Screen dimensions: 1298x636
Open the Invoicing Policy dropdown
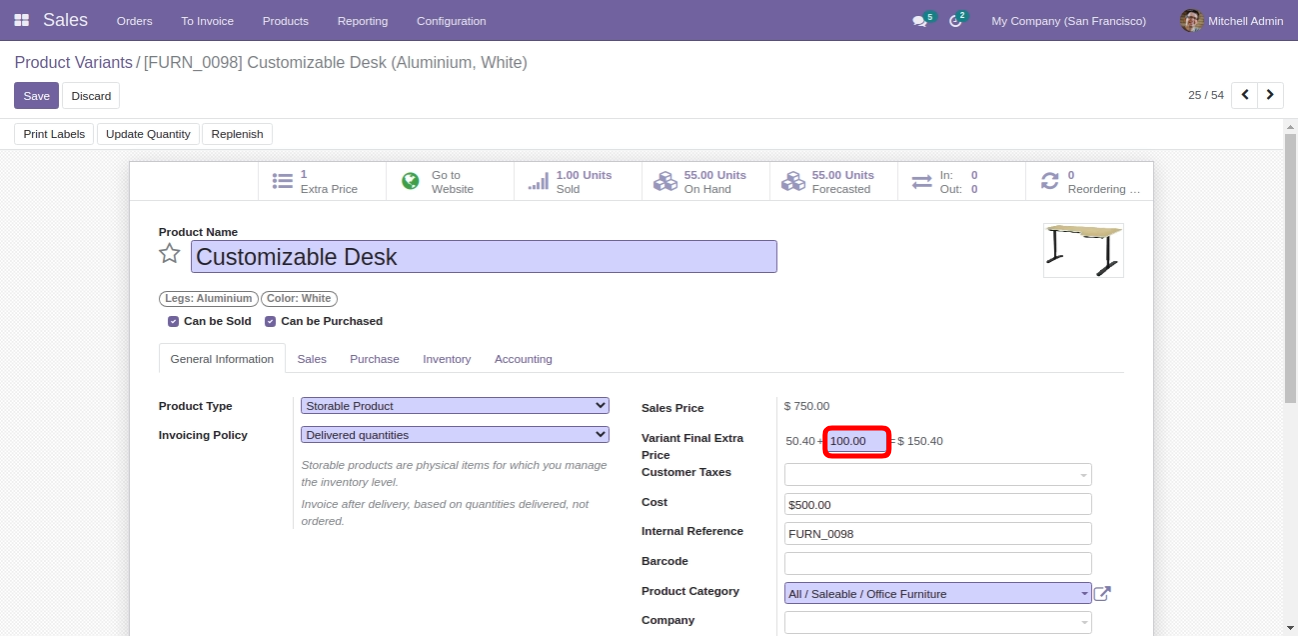(455, 435)
